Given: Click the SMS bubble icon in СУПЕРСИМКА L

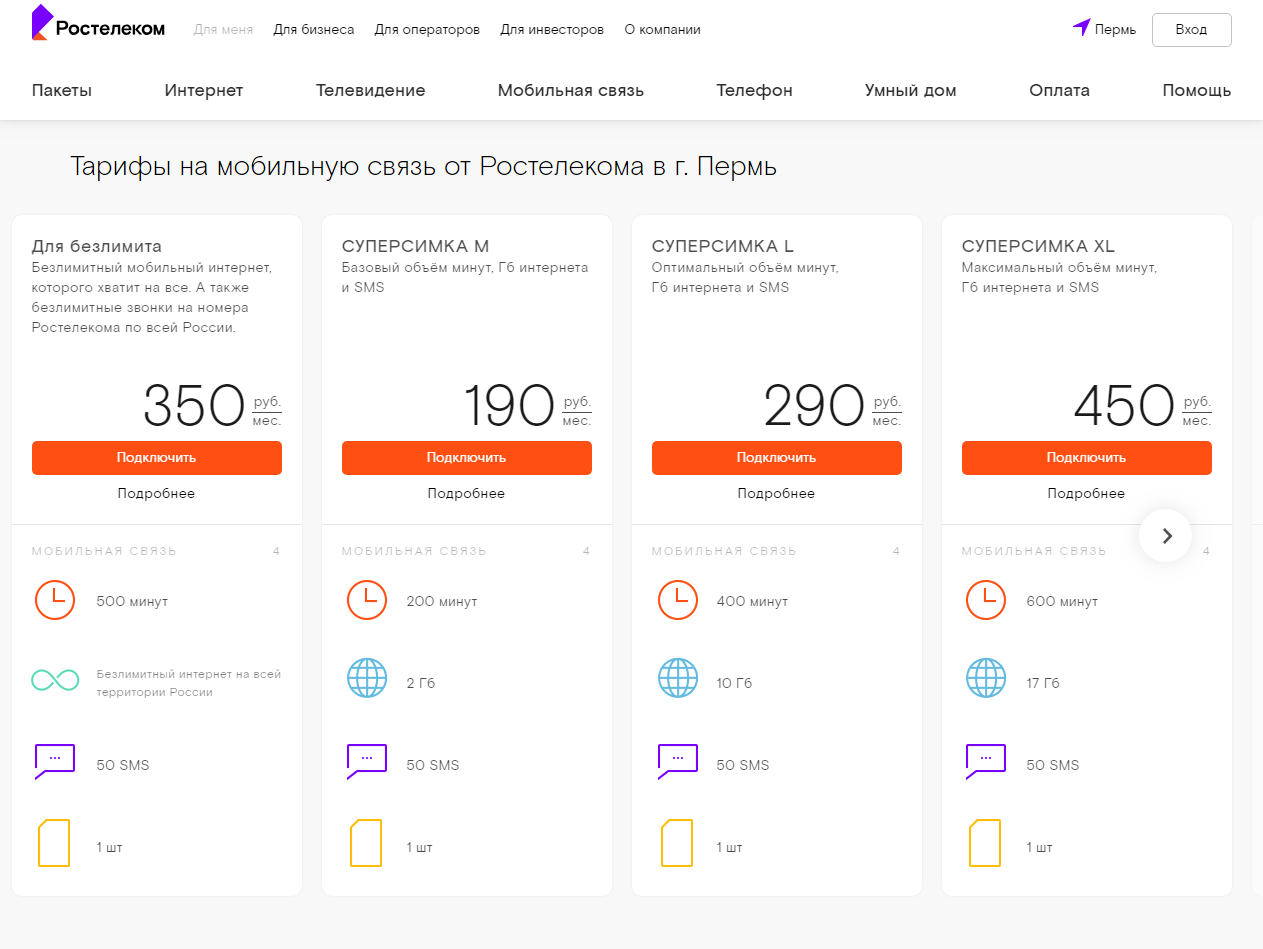Looking at the screenshot, I should pyautogui.click(x=677, y=762).
